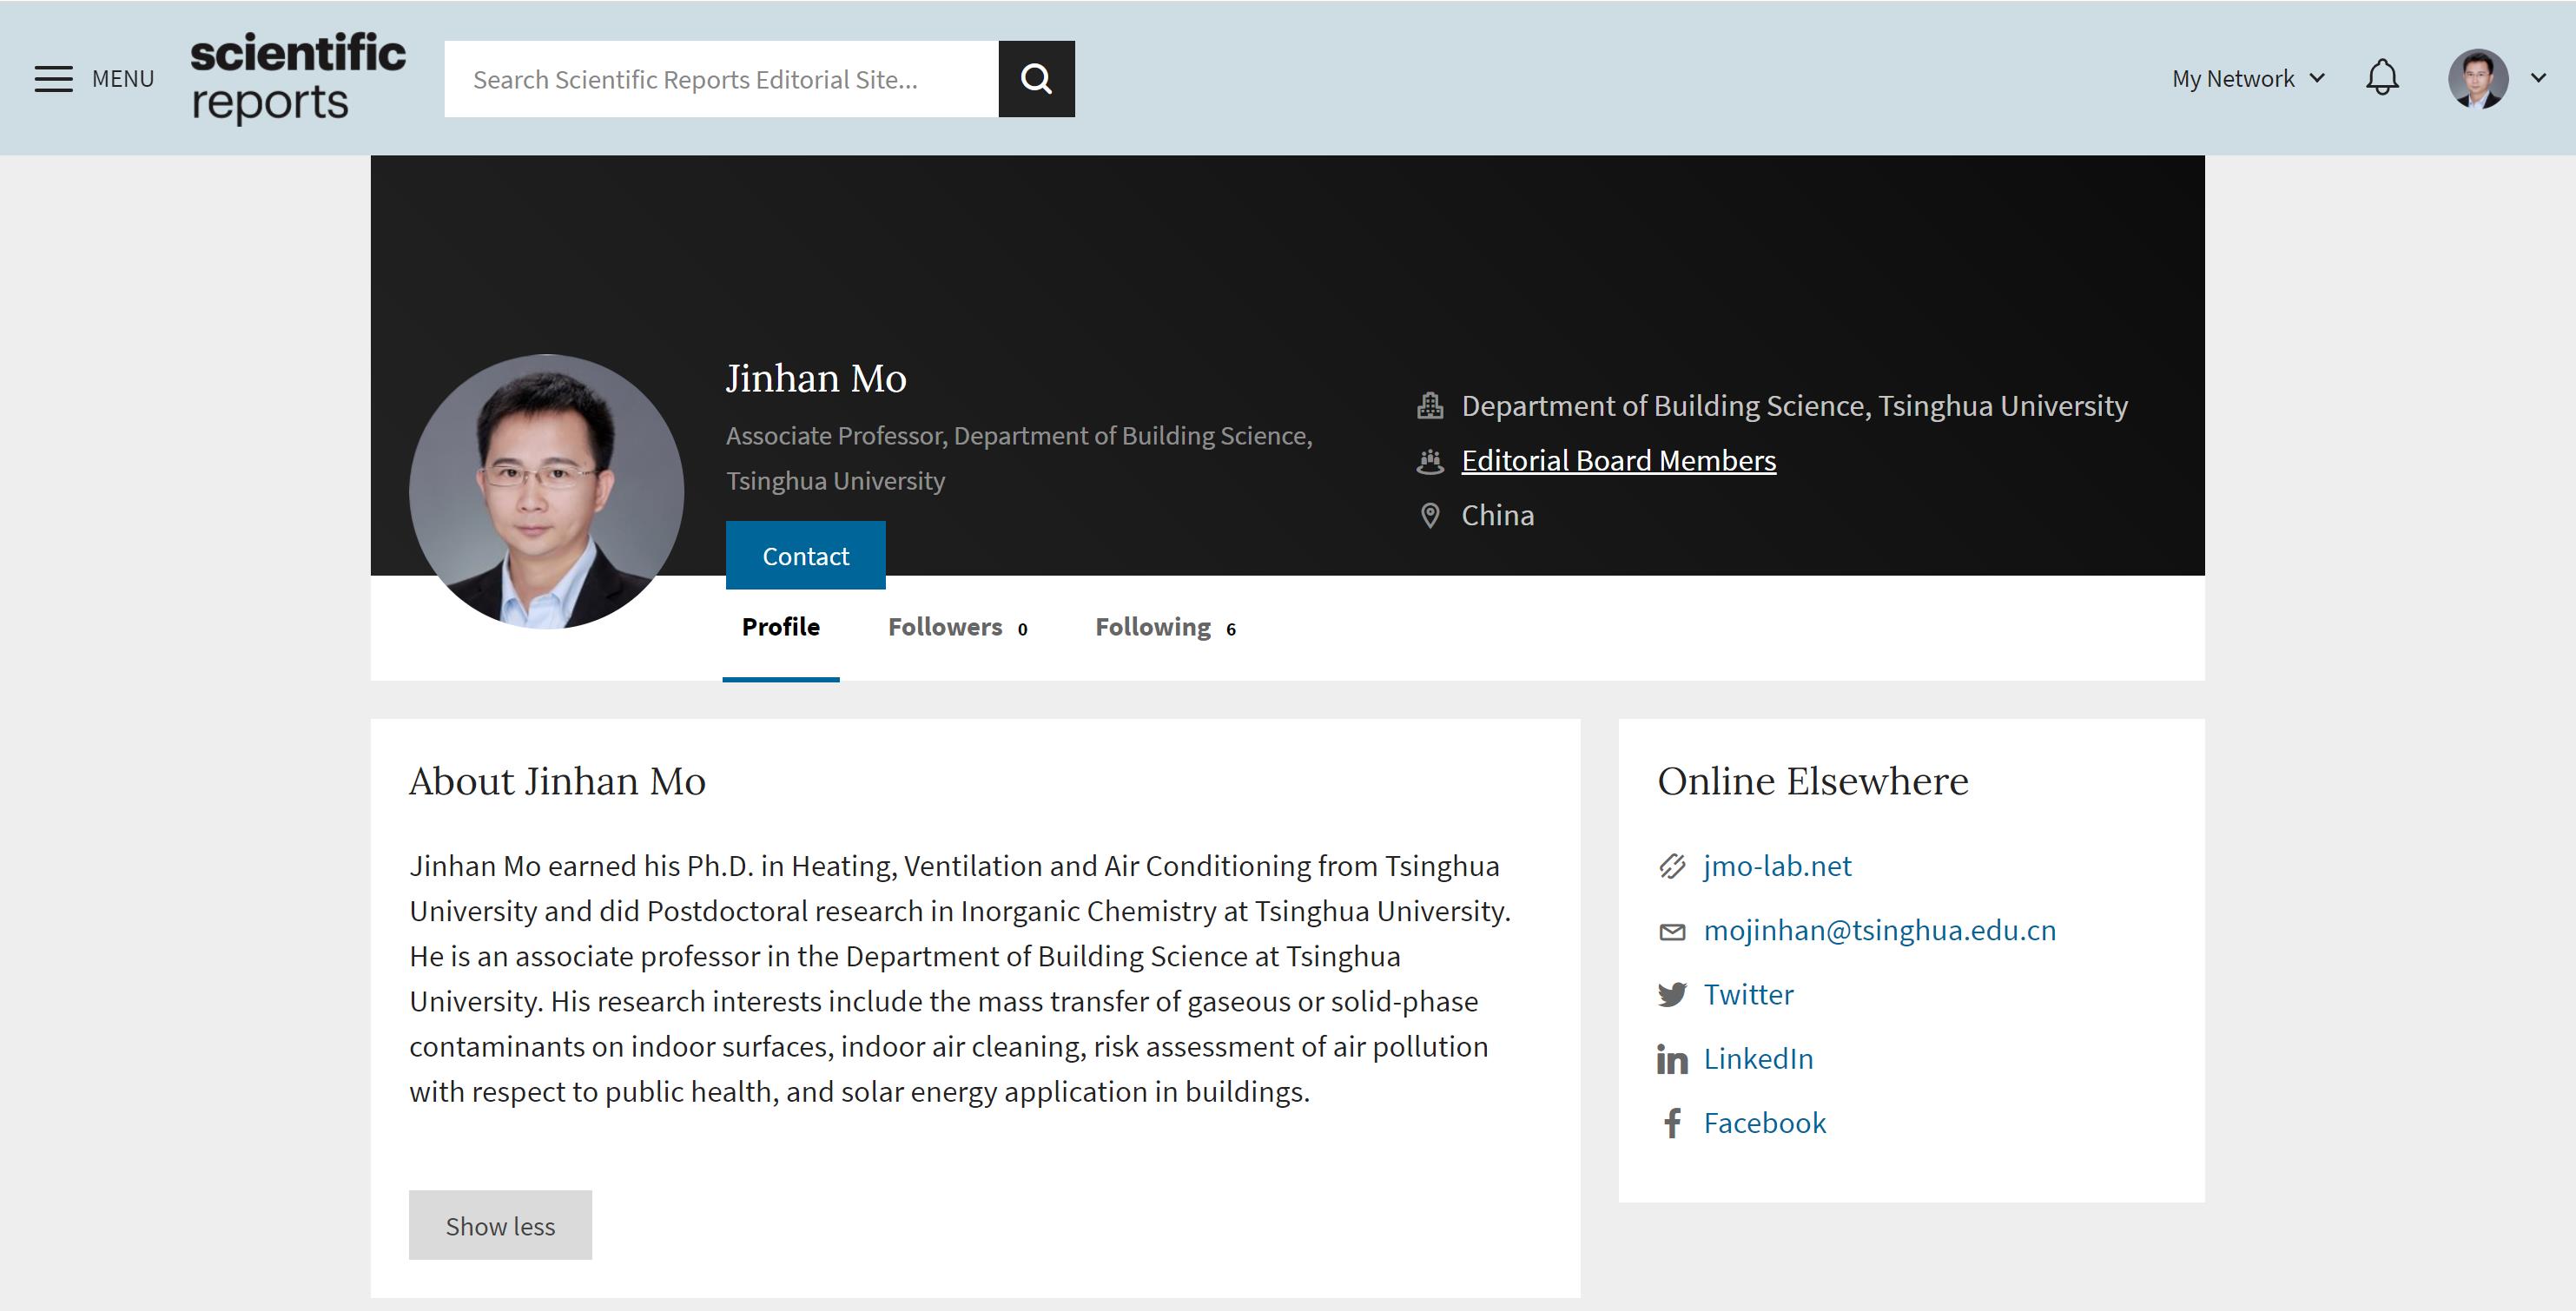Click the hamburger menu icon
Screen dimensions: 2576x1311
pos(54,79)
